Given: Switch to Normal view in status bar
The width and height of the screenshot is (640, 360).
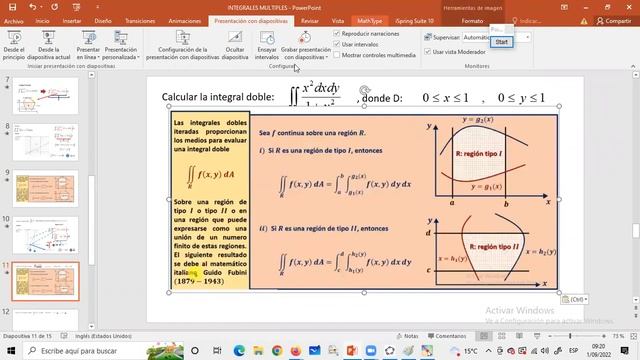Looking at the screenshot, I should [484, 336].
